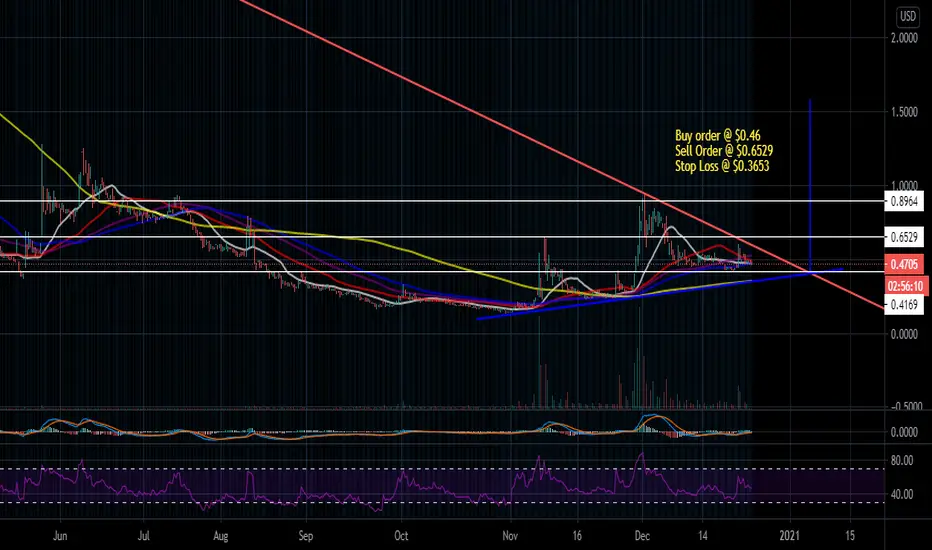932x550 pixels.
Task: Click the 1.5000 price axis label
Action: [x=904, y=112]
